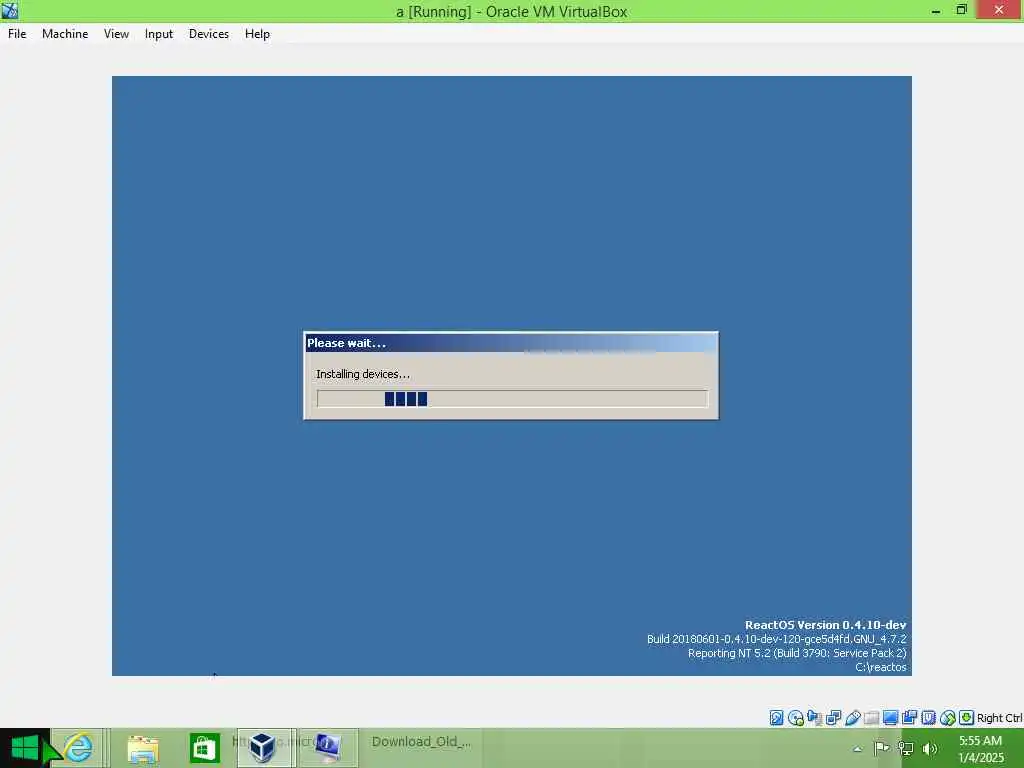Click the USB devices status icon

click(852, 718)
